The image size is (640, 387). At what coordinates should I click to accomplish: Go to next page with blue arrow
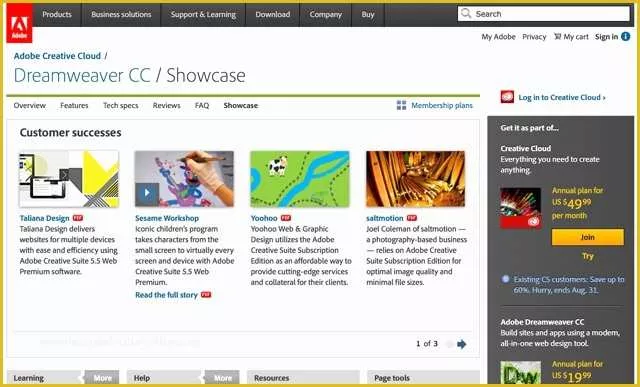click(462, 344)
